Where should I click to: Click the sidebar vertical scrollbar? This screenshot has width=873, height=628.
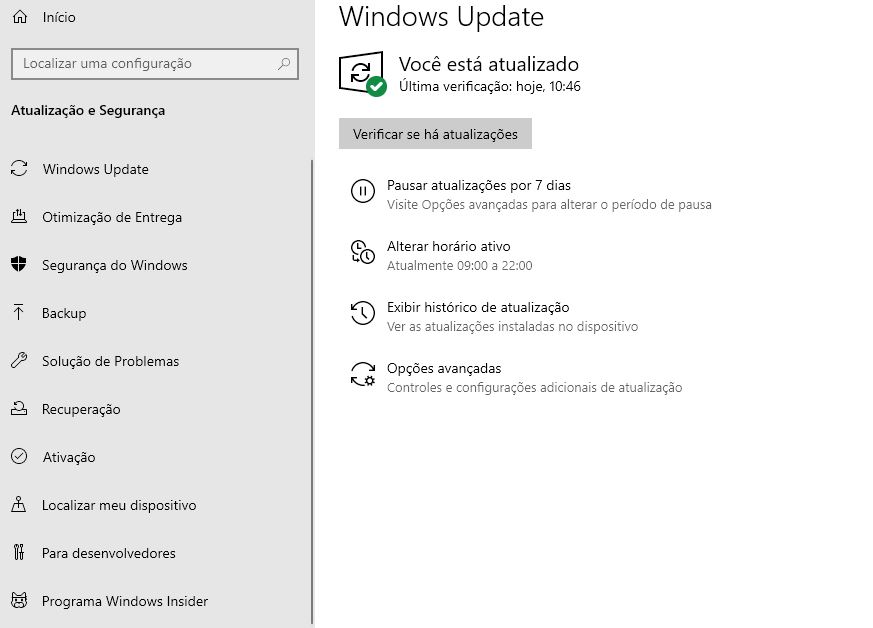(312, 392)
